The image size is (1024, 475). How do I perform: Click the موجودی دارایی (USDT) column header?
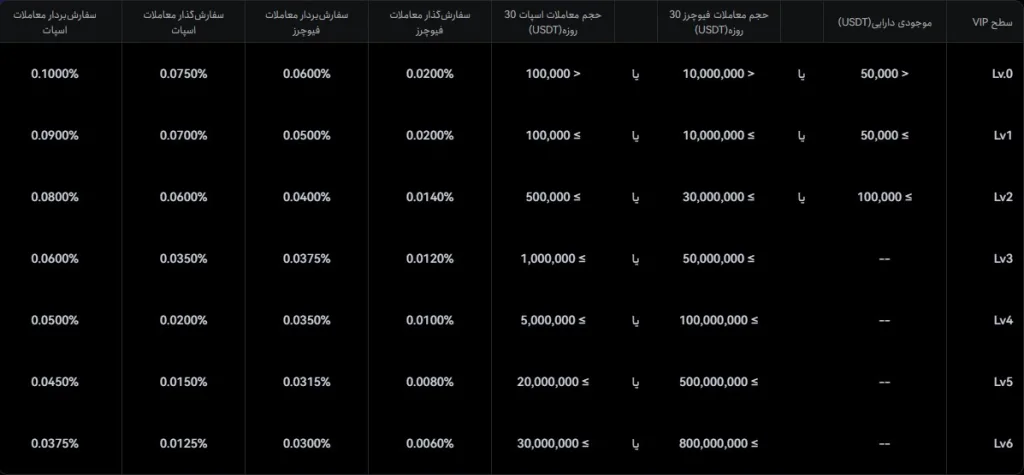coord(884,21)
